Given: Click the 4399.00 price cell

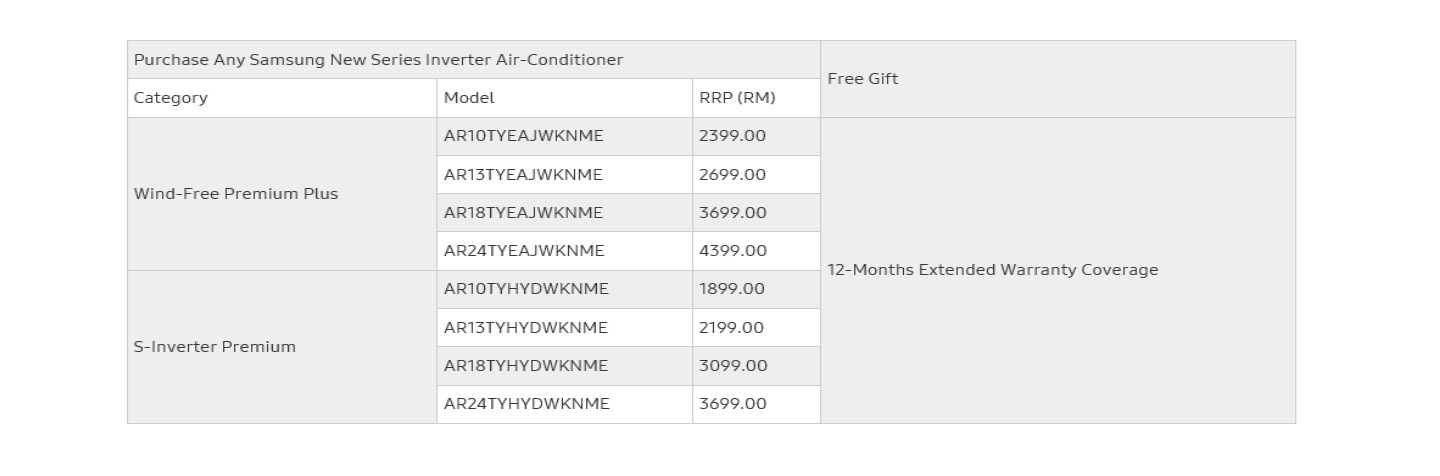Looking at the screenshot, I should (756, 251).
